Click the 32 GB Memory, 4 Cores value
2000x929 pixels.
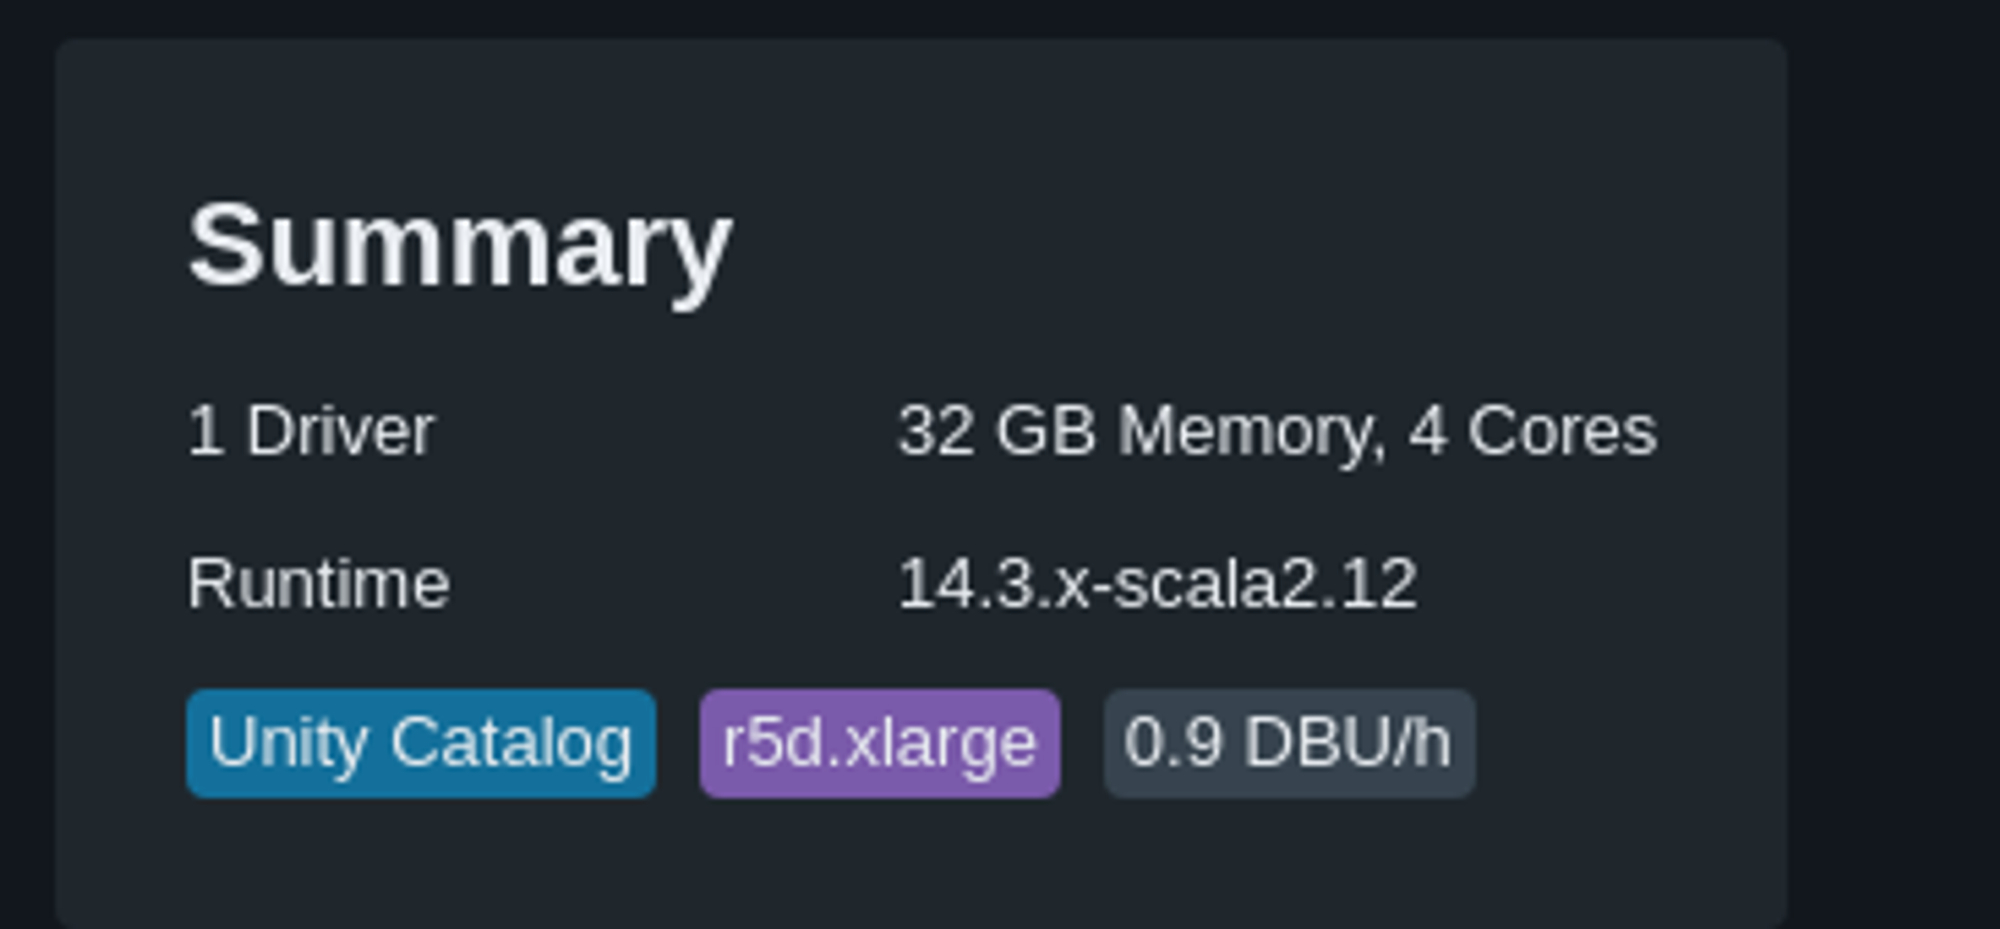click(x=1277, y=431)
